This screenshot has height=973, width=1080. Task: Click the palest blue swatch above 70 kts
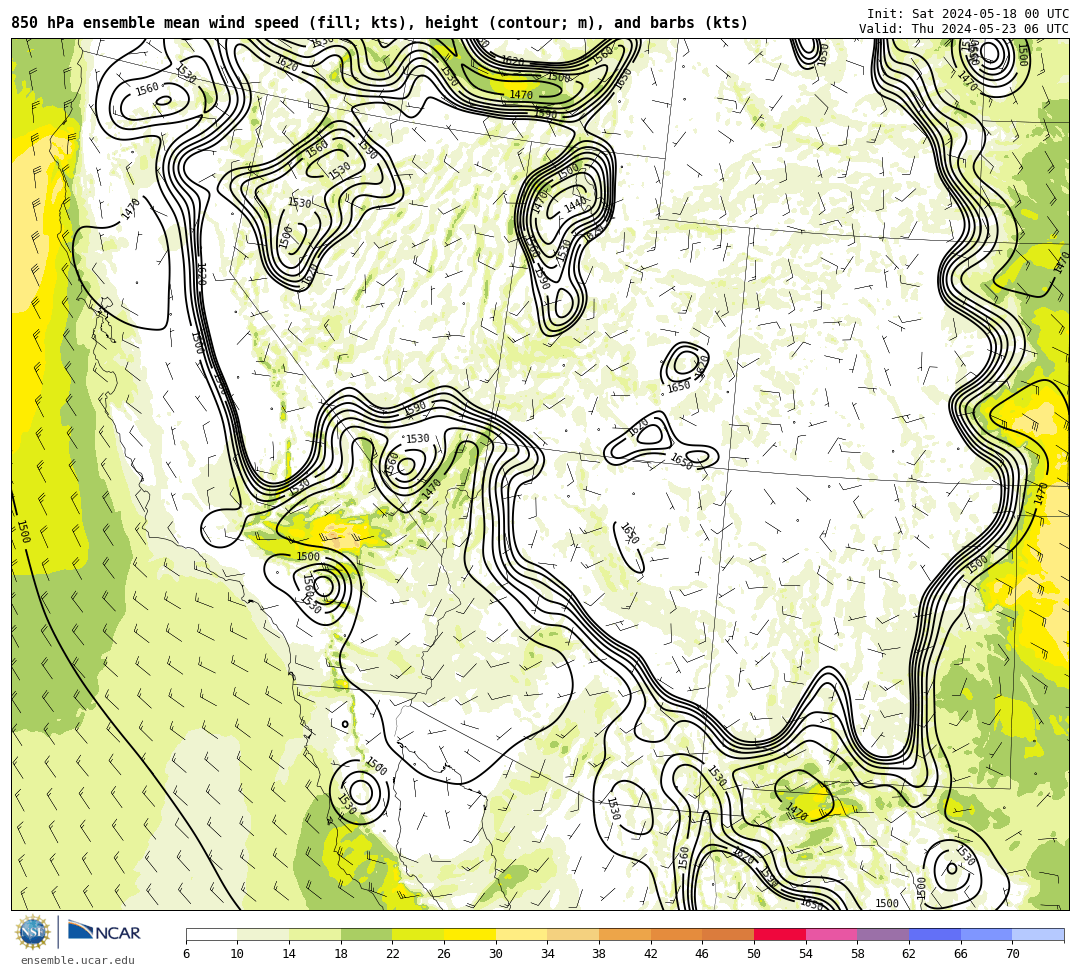[x=1038, y=934]
